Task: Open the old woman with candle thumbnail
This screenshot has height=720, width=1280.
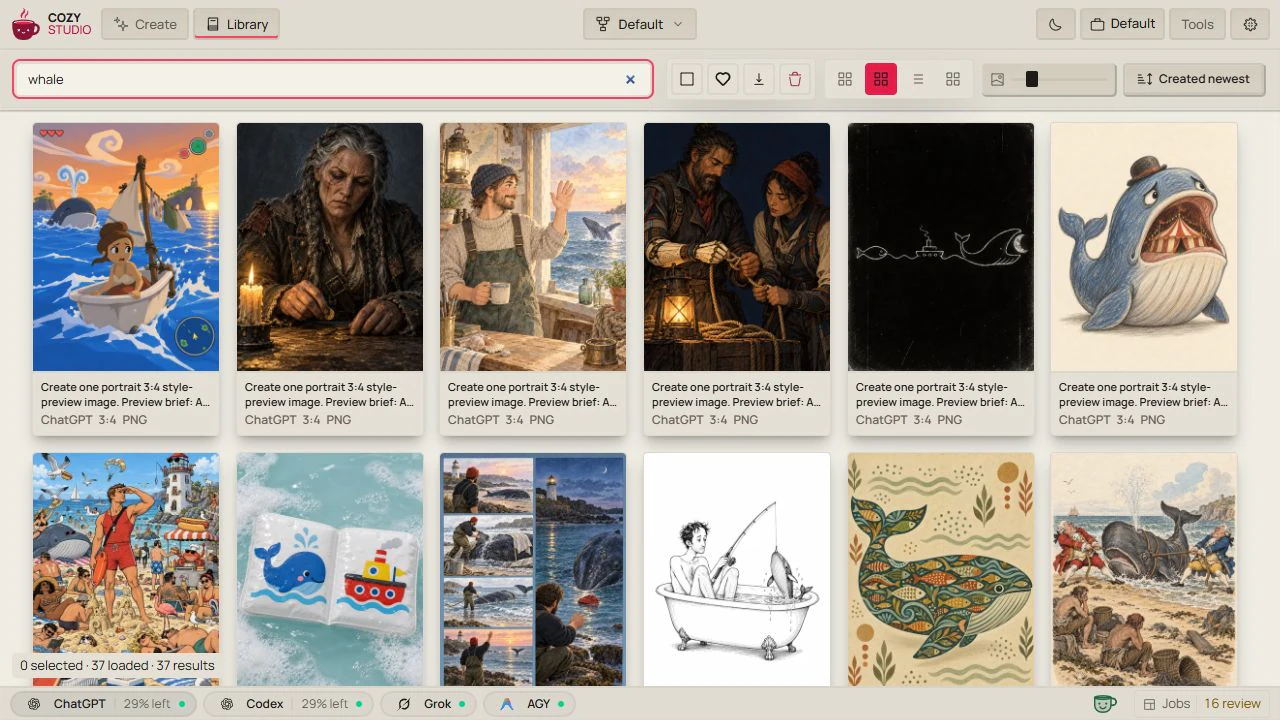Action: tap(330, 247)
